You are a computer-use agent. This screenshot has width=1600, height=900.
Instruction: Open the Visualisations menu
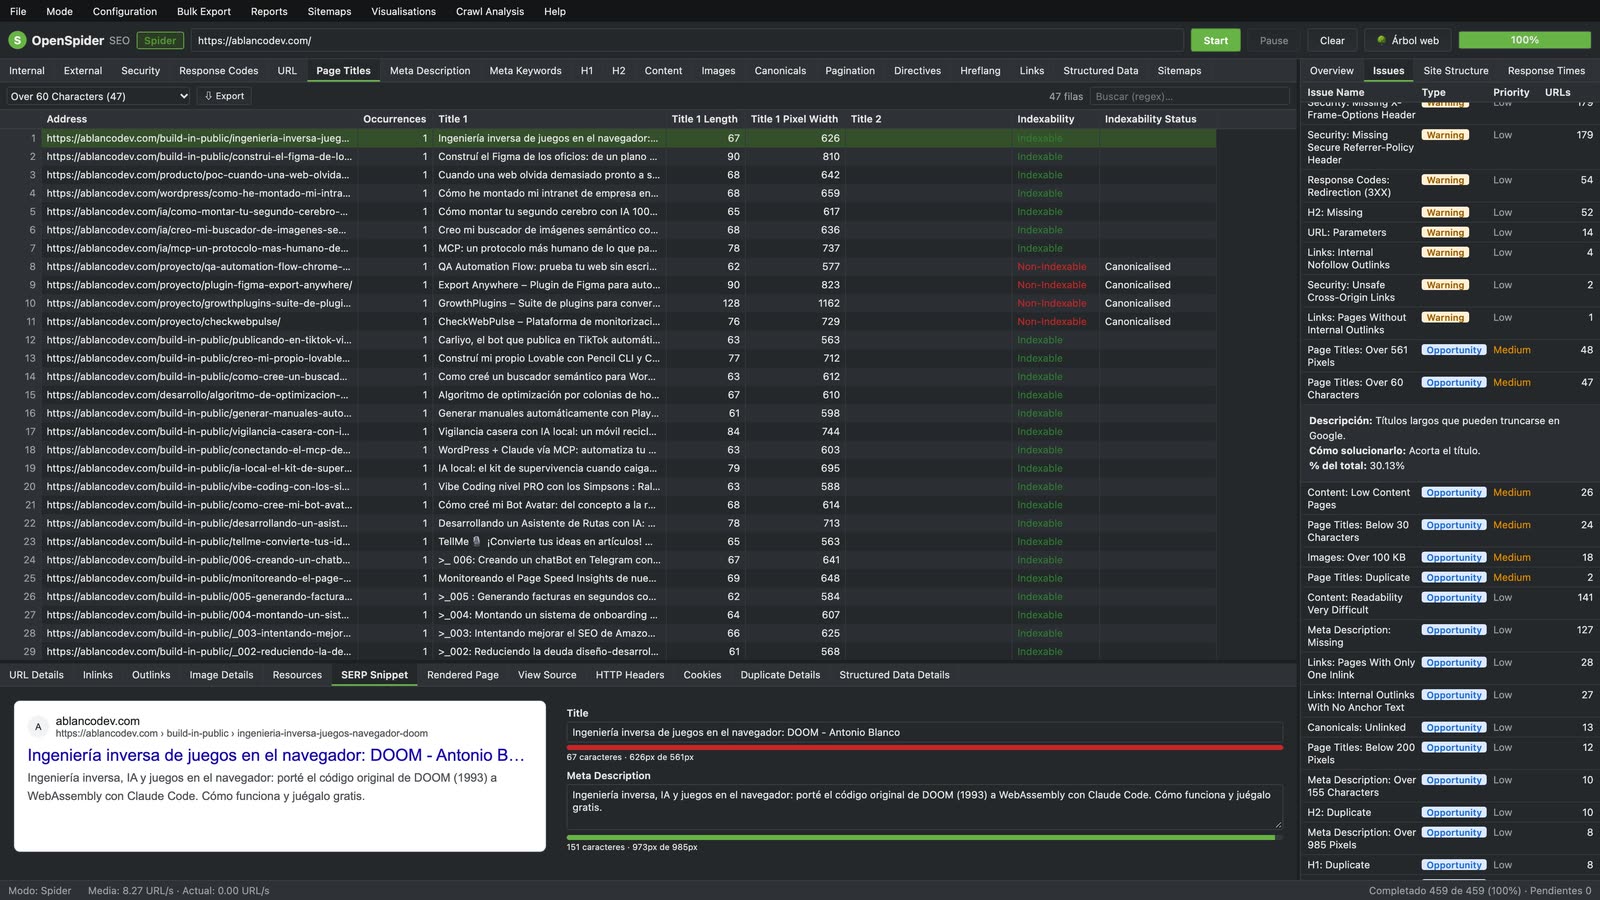[x=403, y=12]
